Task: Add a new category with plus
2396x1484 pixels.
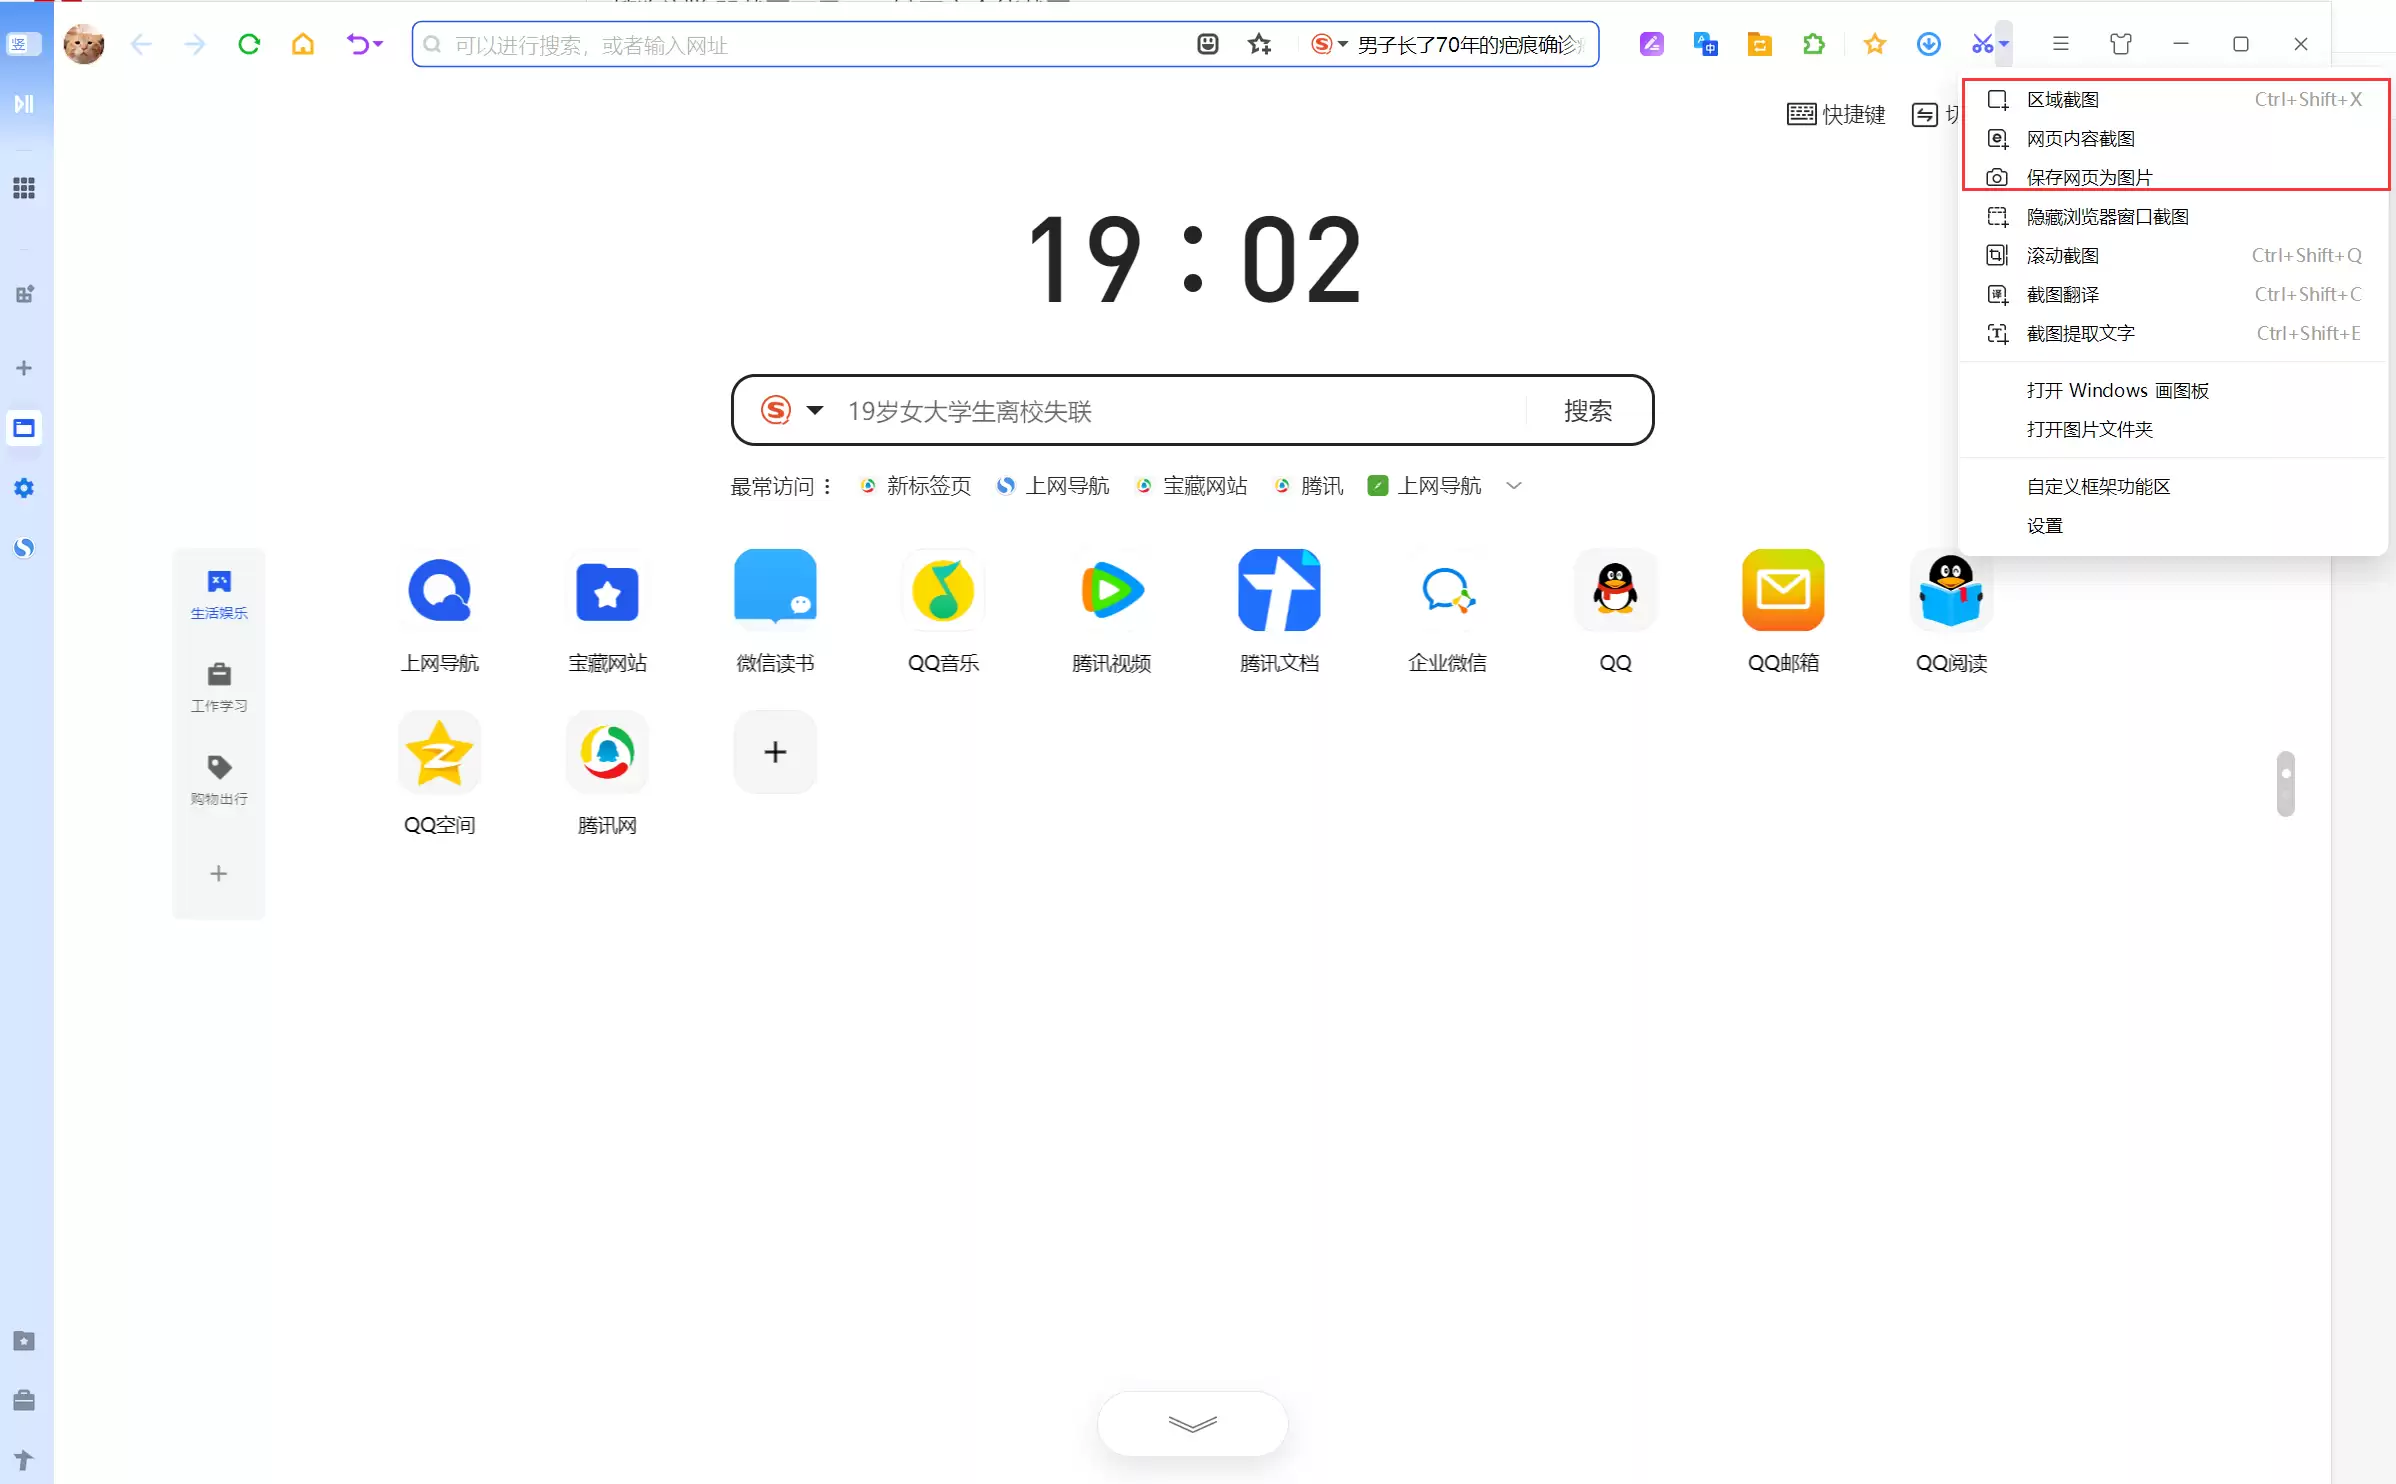Action: 219,874
